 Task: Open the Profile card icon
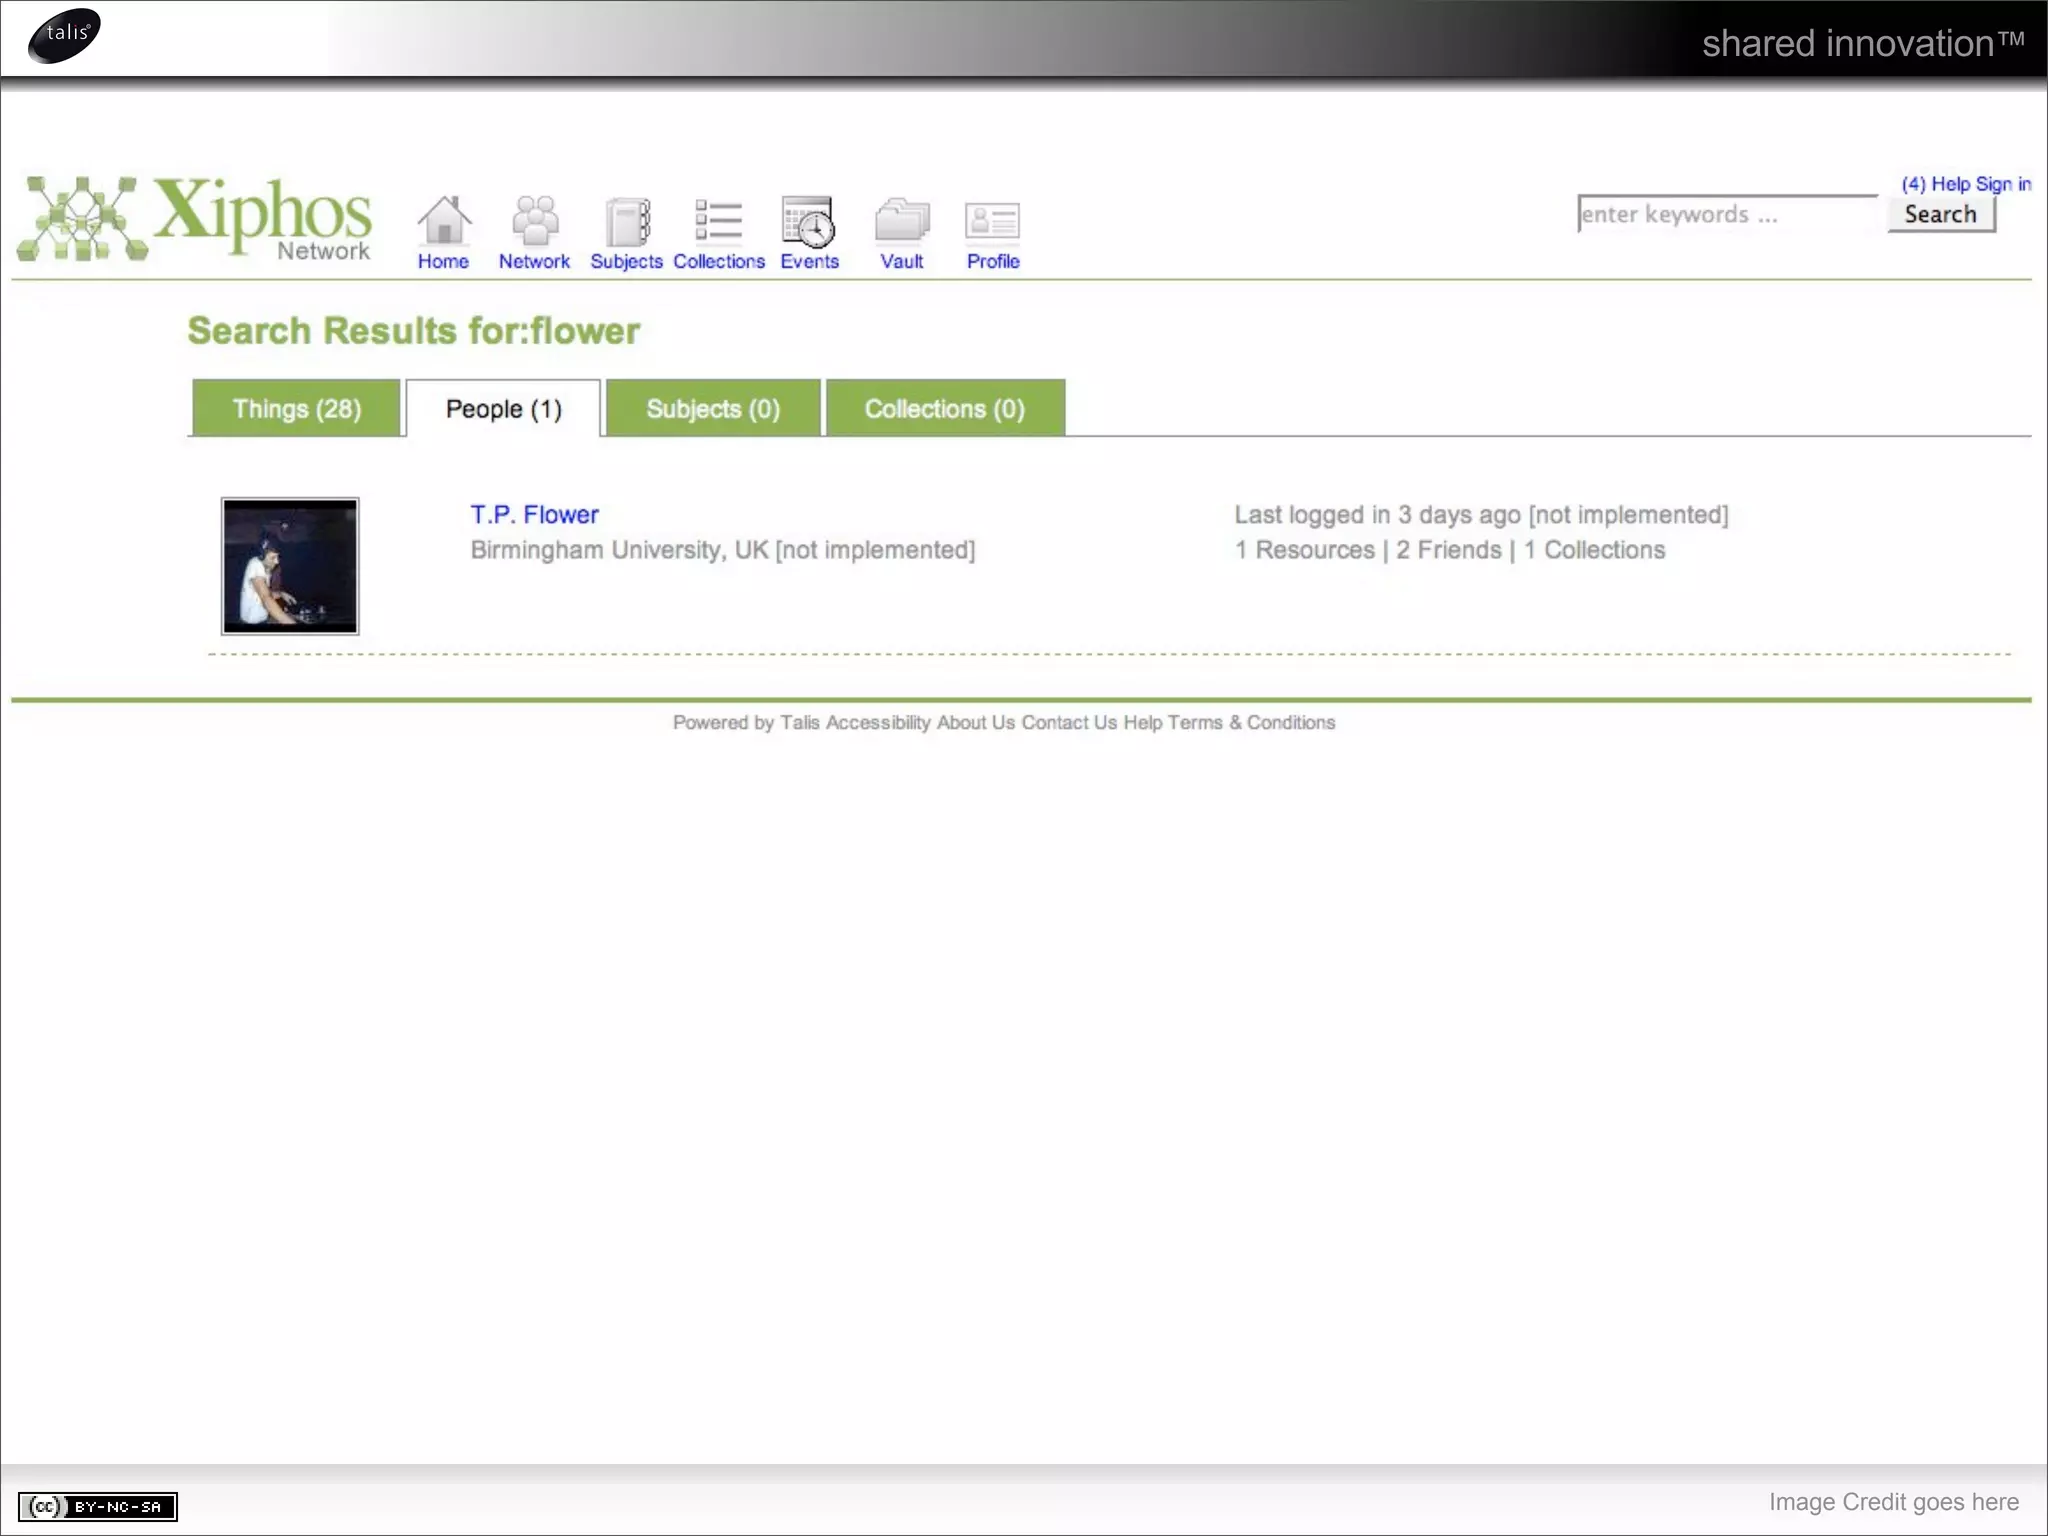click(992, 221)
